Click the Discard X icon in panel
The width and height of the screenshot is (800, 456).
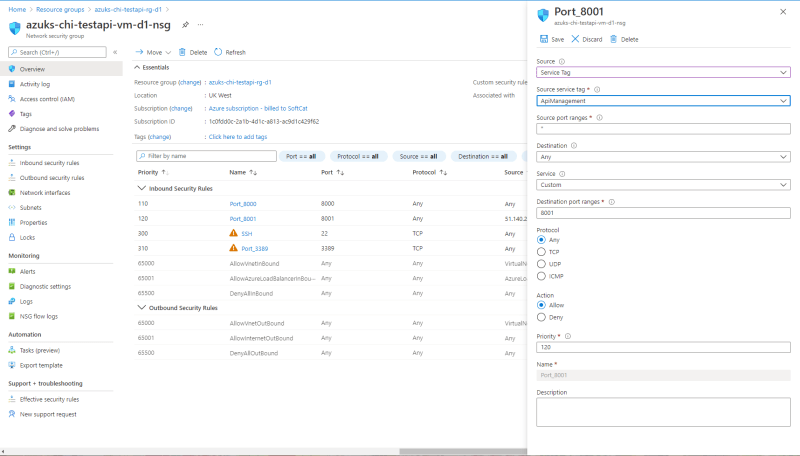pyautogui.click(x=575, y=39)
